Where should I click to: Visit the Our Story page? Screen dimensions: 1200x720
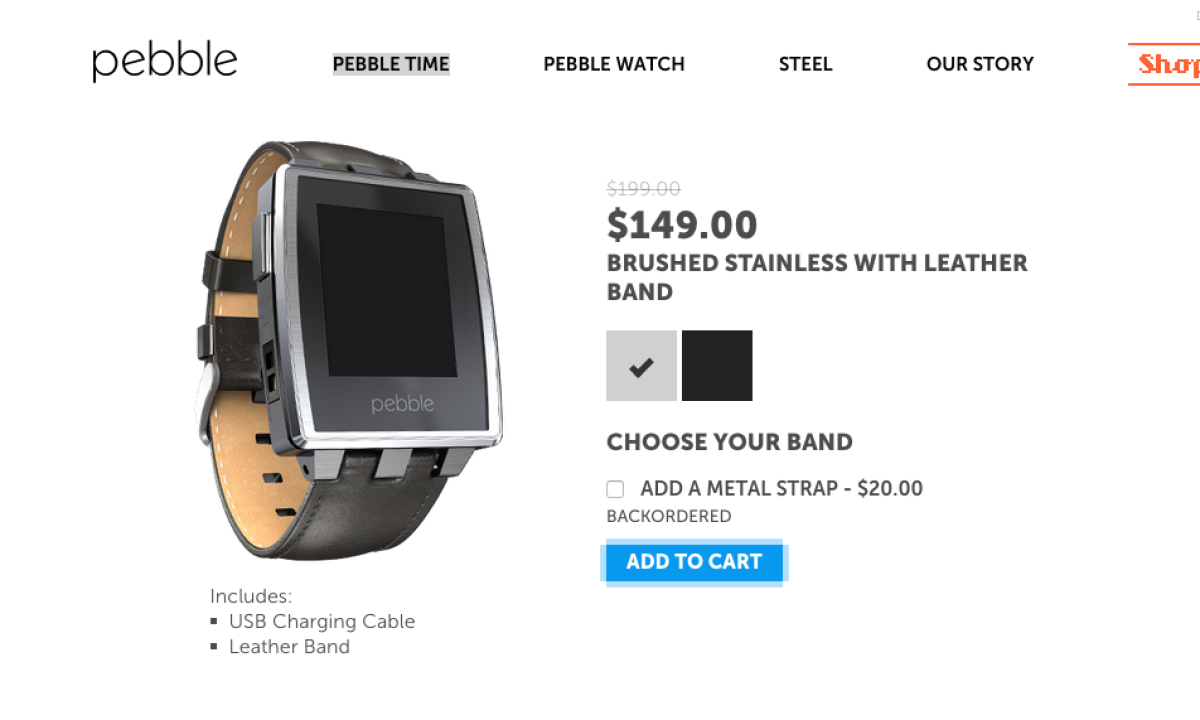click(980, 64)
